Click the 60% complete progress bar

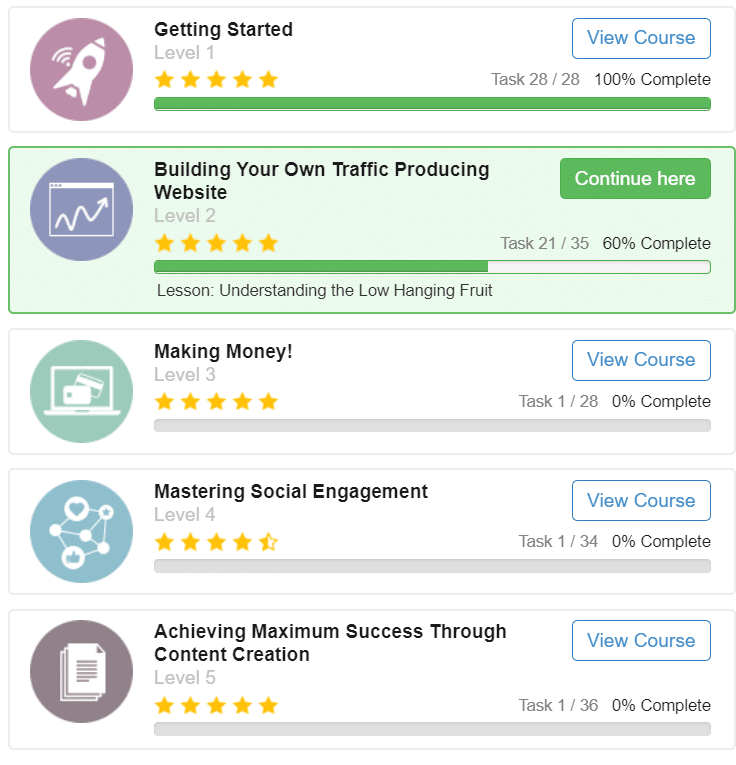click(432, 266)
